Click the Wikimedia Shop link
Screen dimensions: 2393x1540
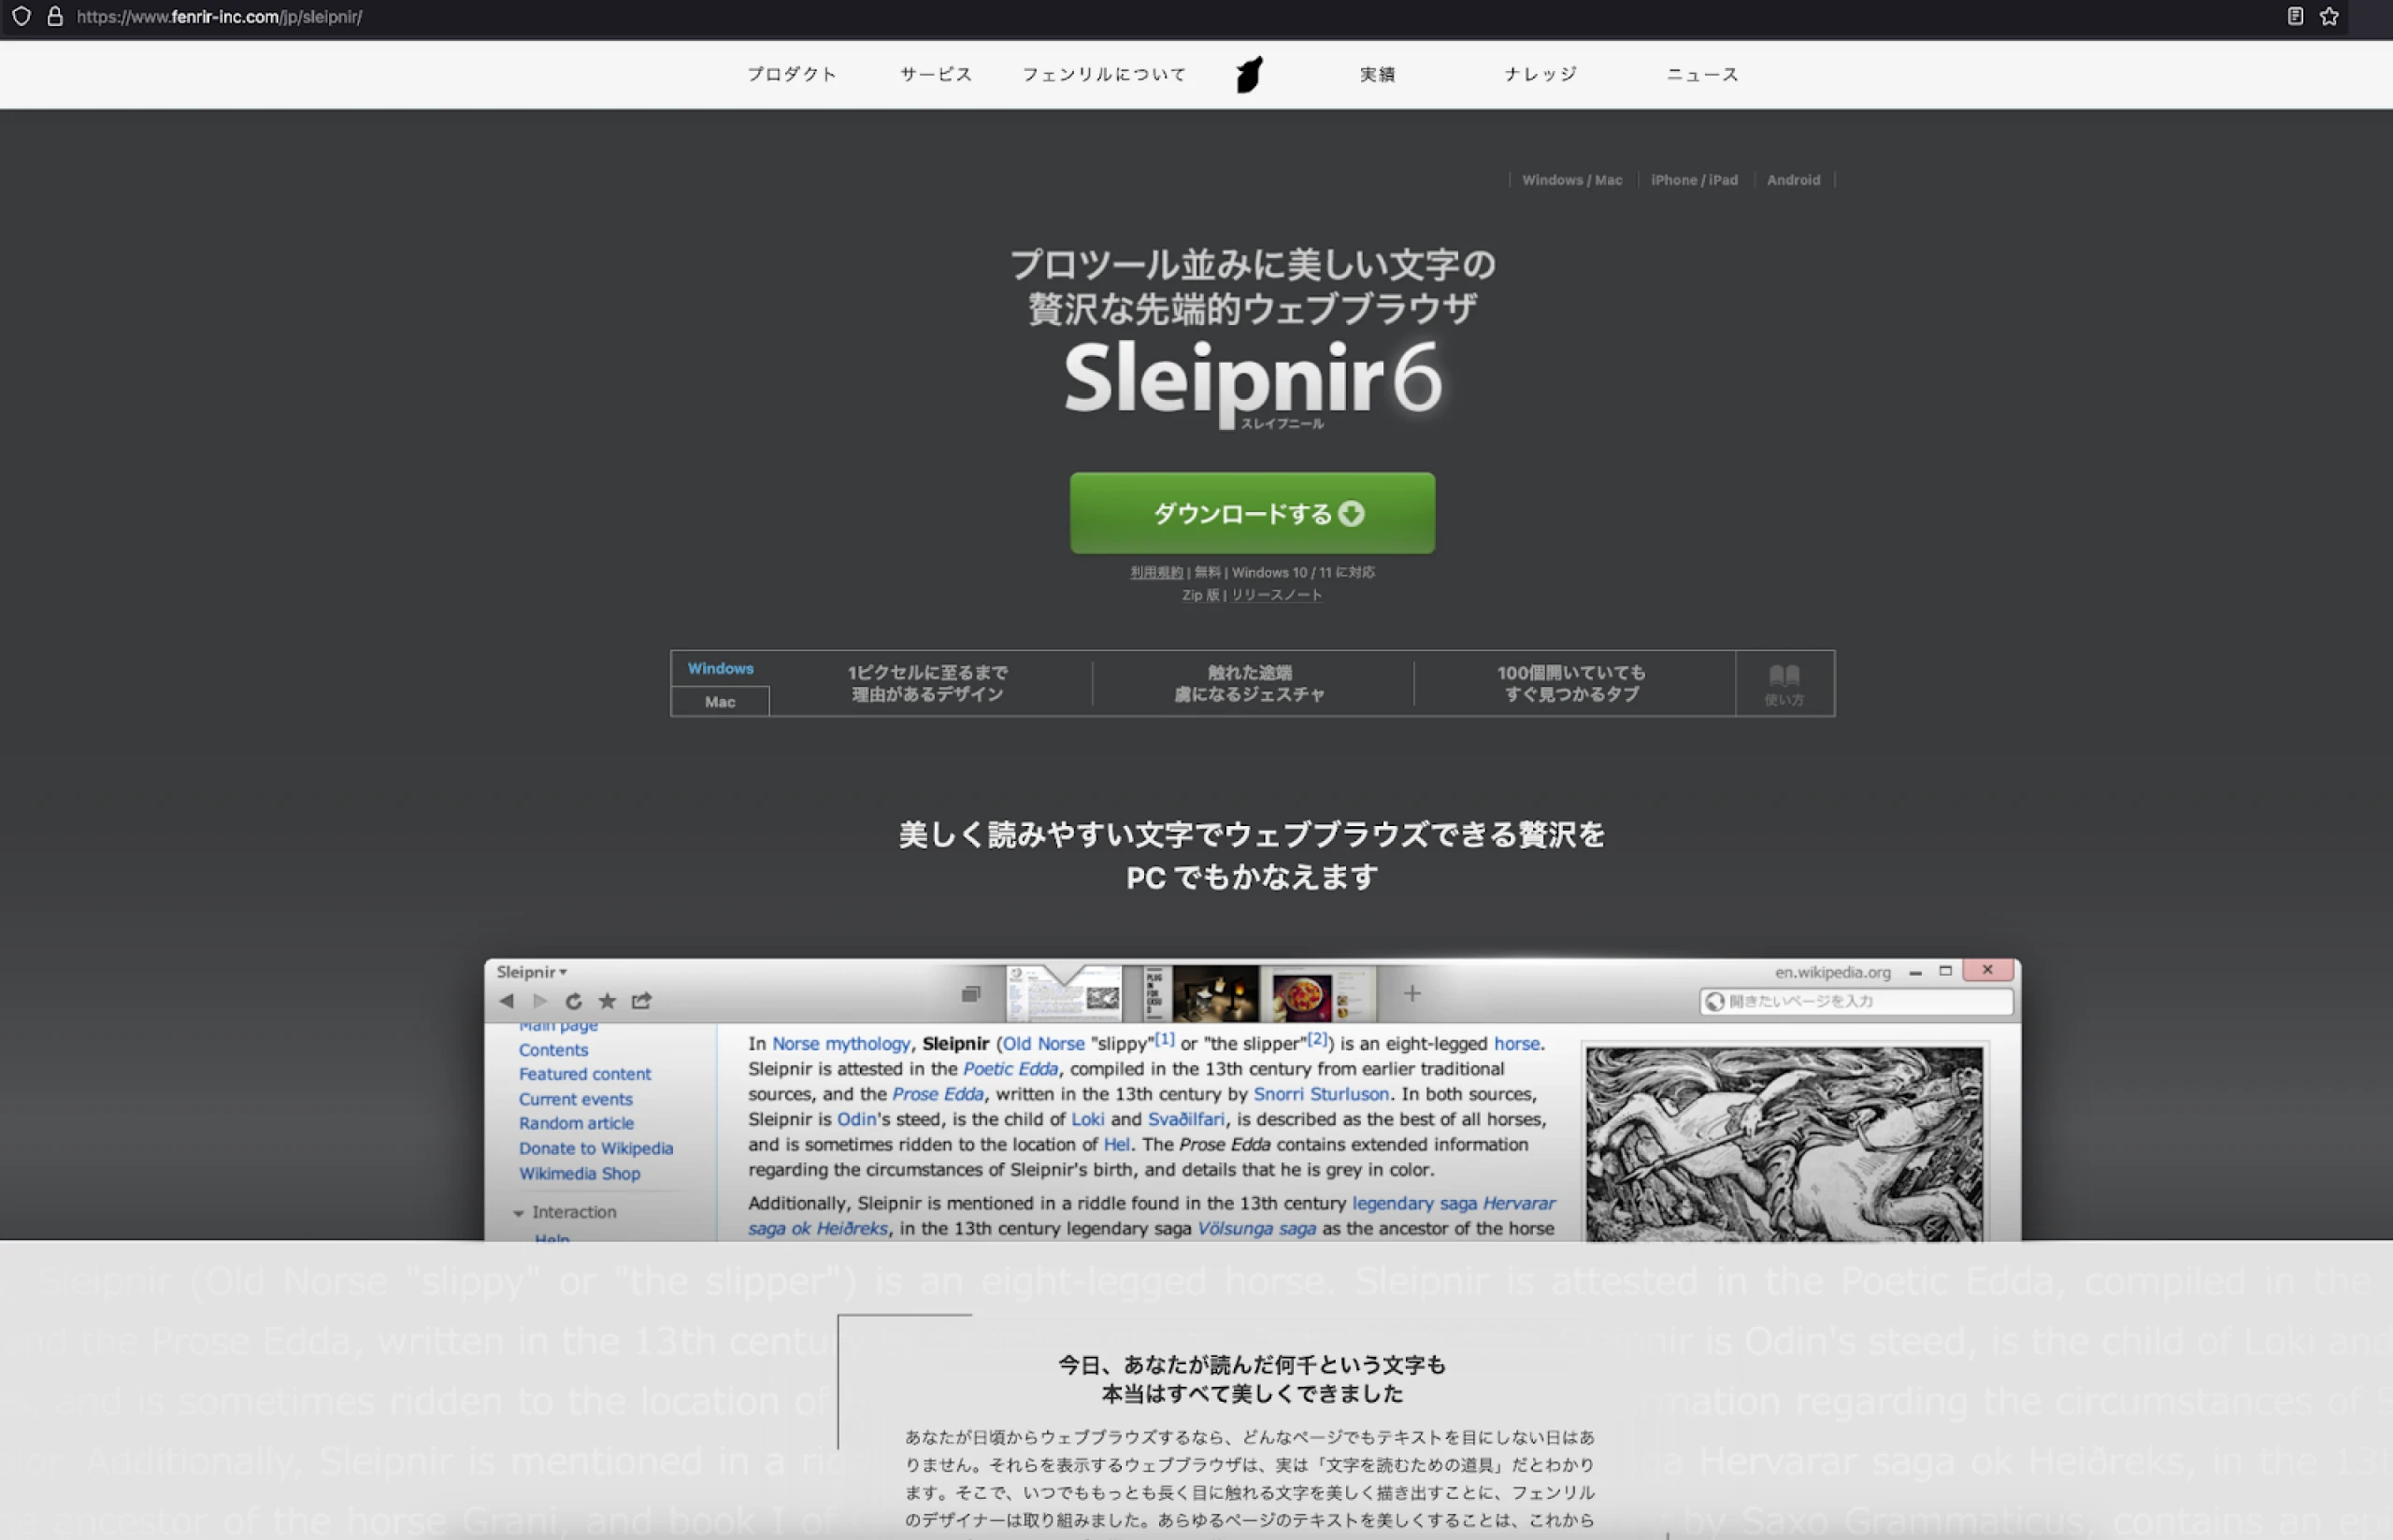point(579,1173)
